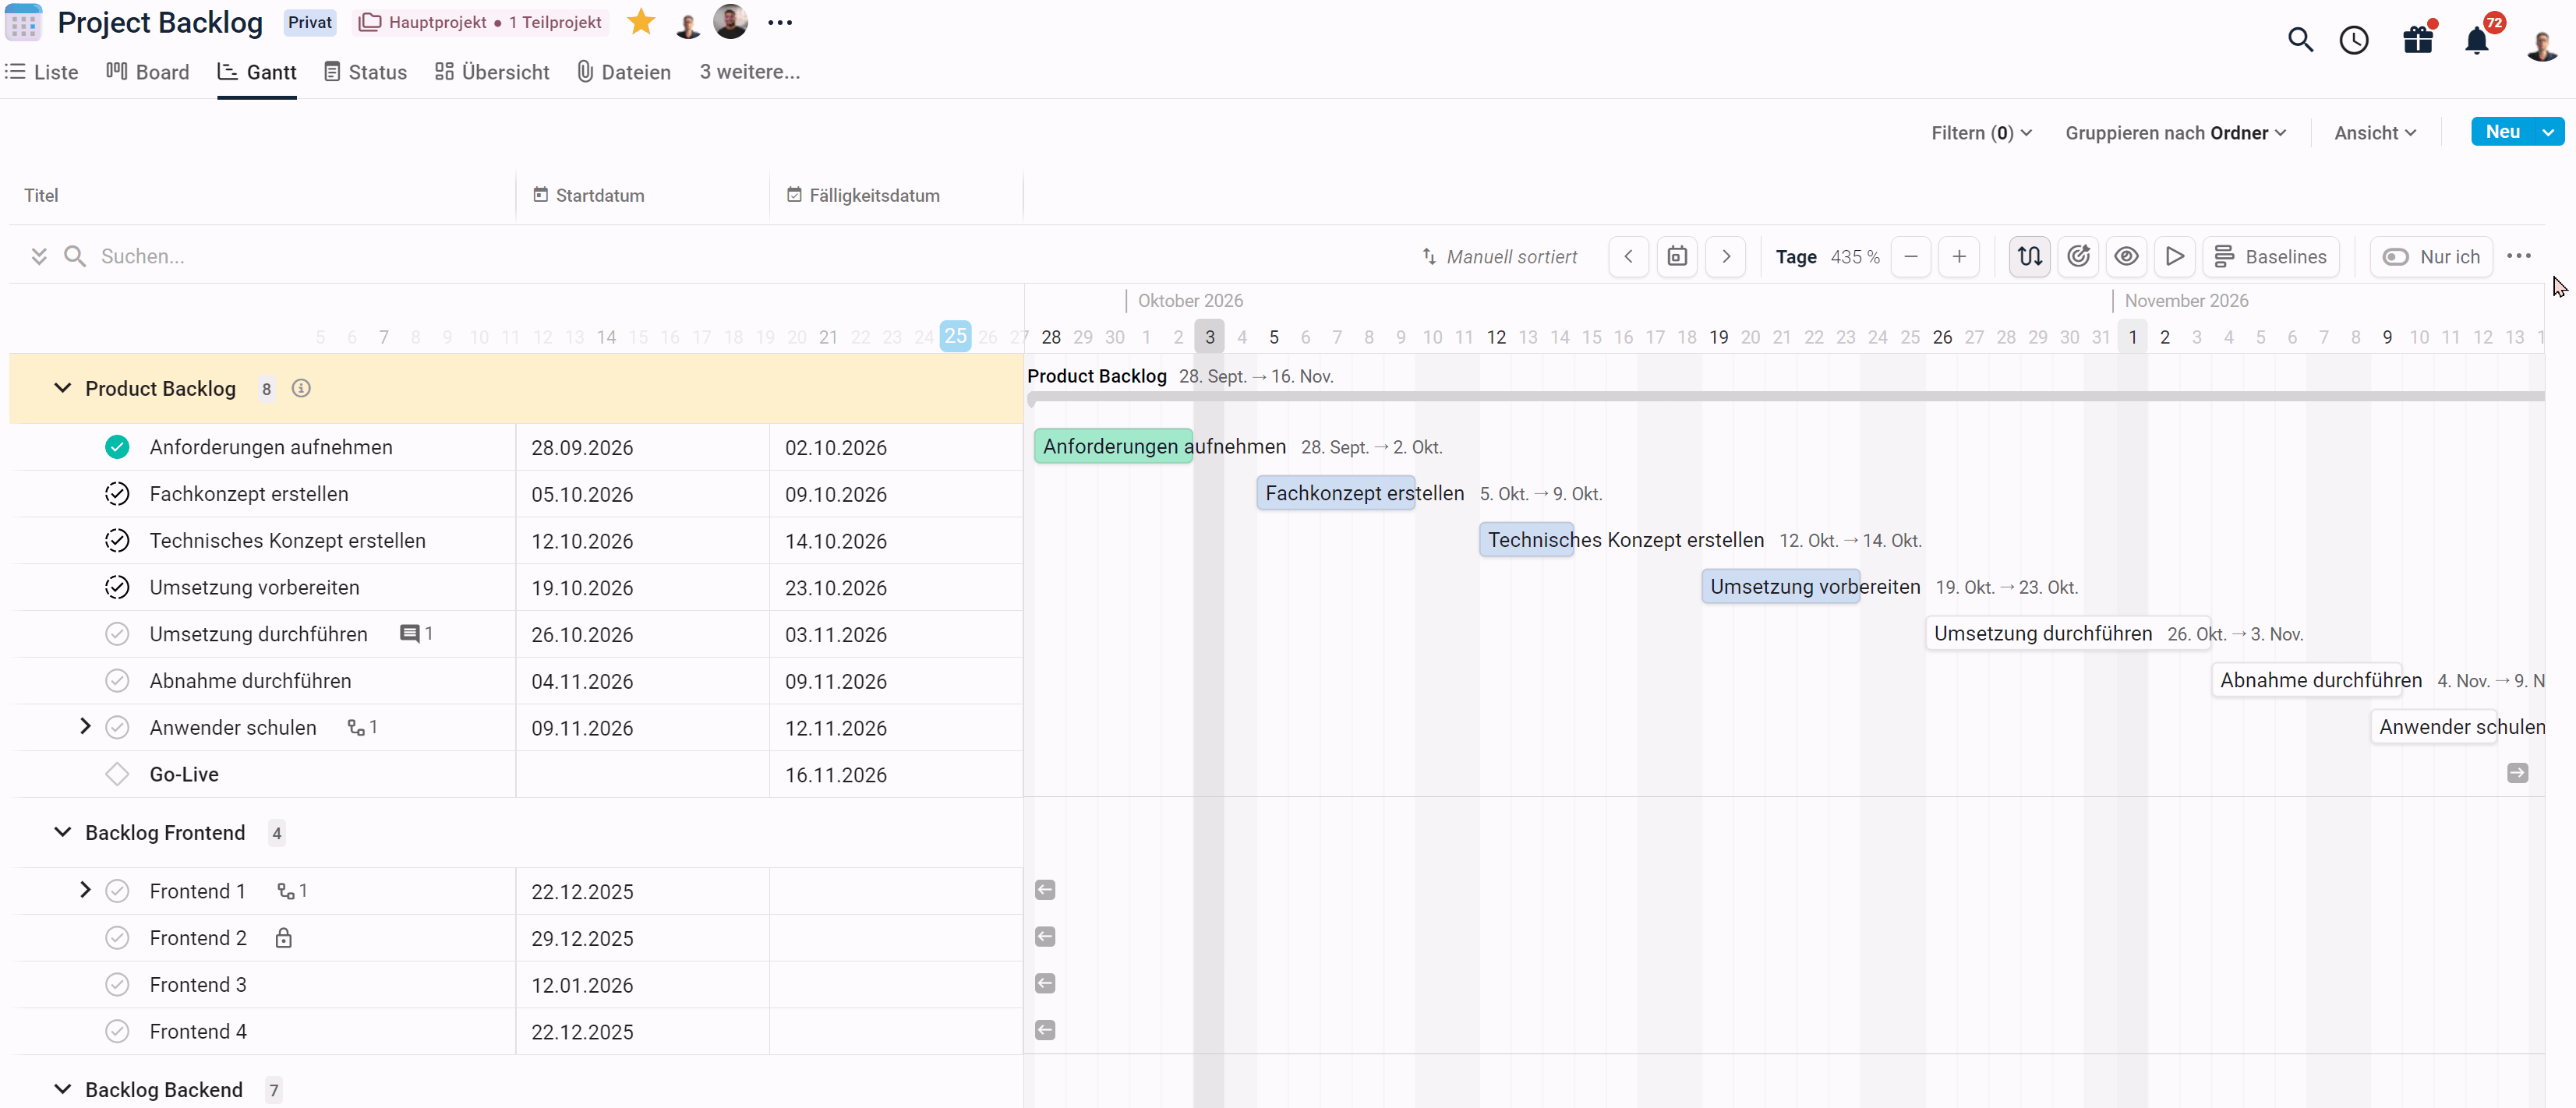The height and width of the screenshot is (1108, 2576).
Task: Mark Umsetzung durchführen as complete
Action: pos(117,634)
